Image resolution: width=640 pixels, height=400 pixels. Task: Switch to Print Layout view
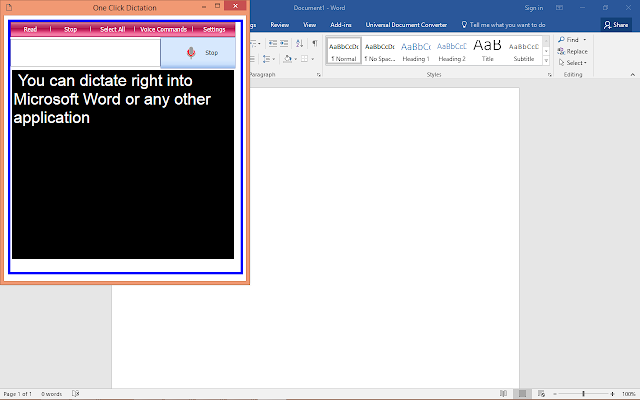[x=522, y=394]
